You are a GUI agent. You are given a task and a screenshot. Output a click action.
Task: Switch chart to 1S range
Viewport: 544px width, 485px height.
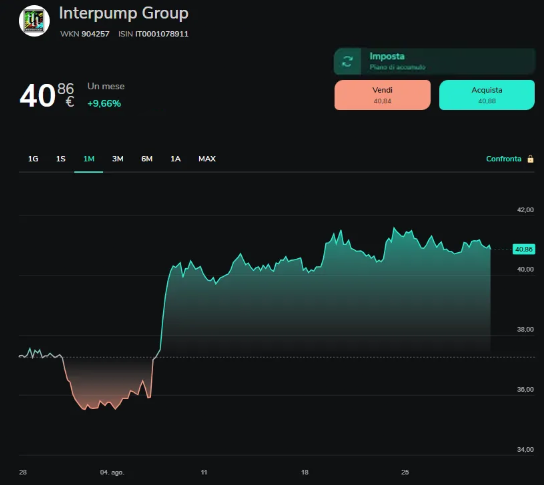tap(61, 159)
